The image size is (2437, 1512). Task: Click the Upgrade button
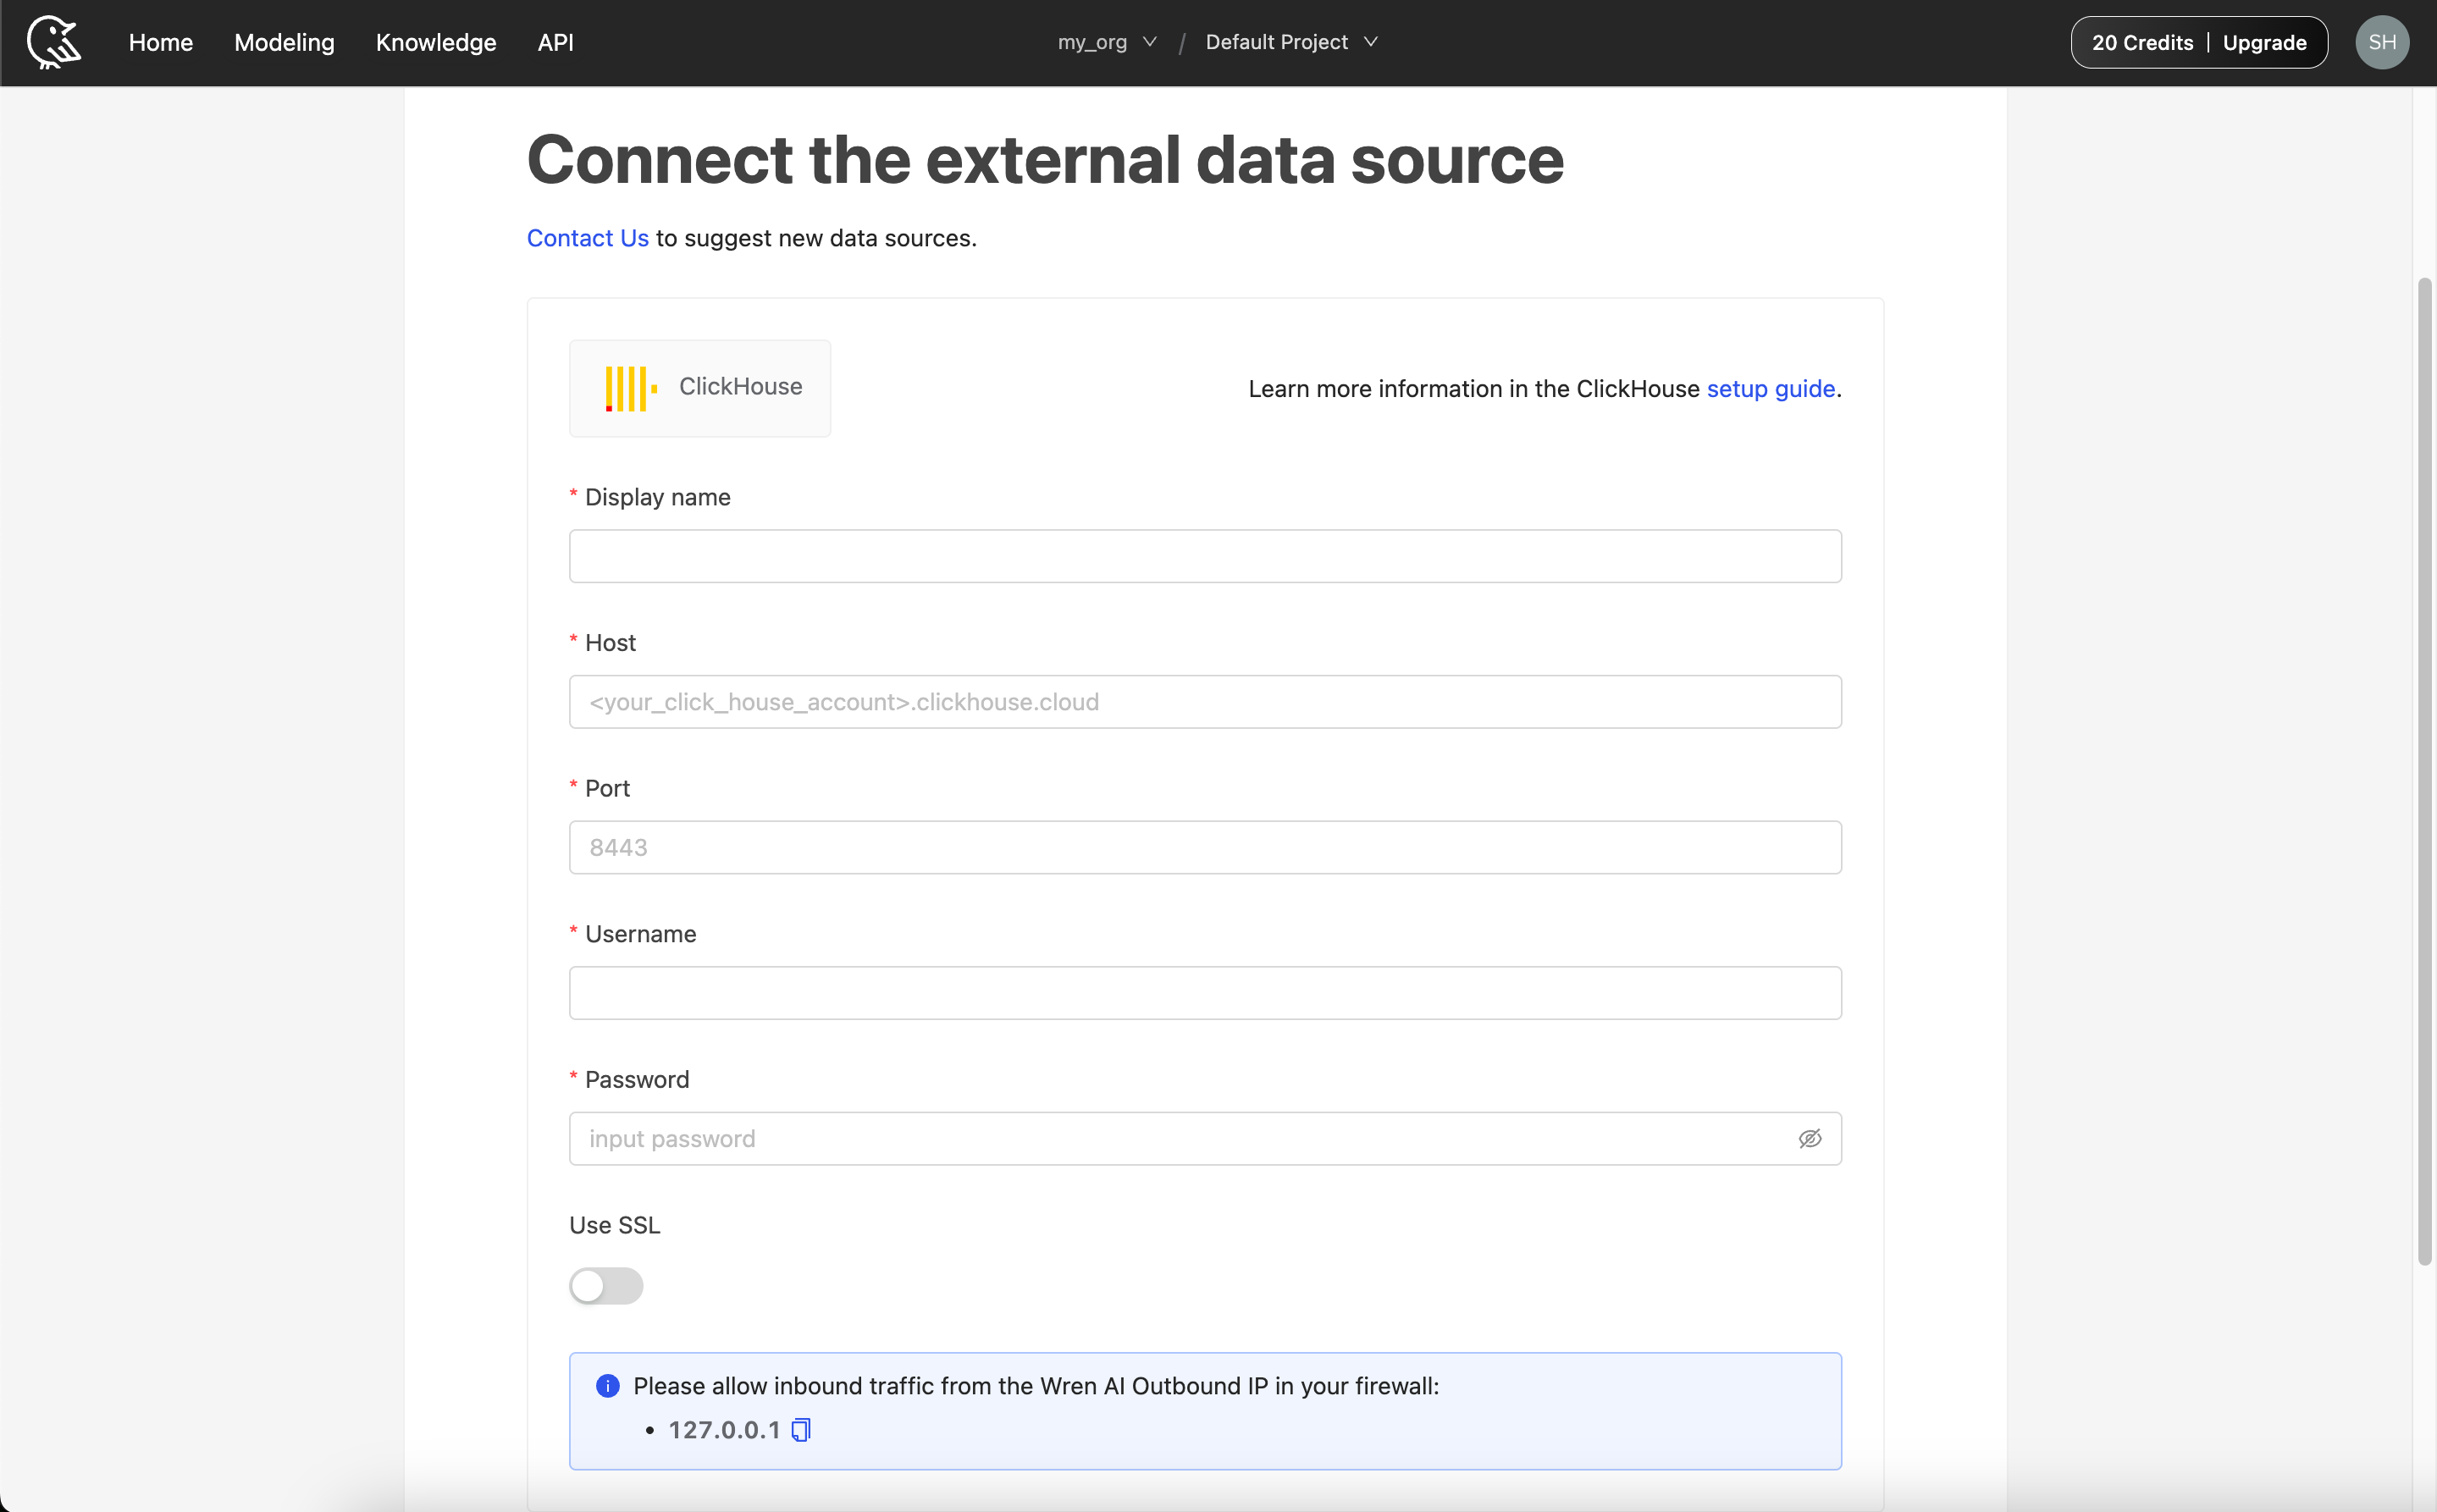[2264, 42]
